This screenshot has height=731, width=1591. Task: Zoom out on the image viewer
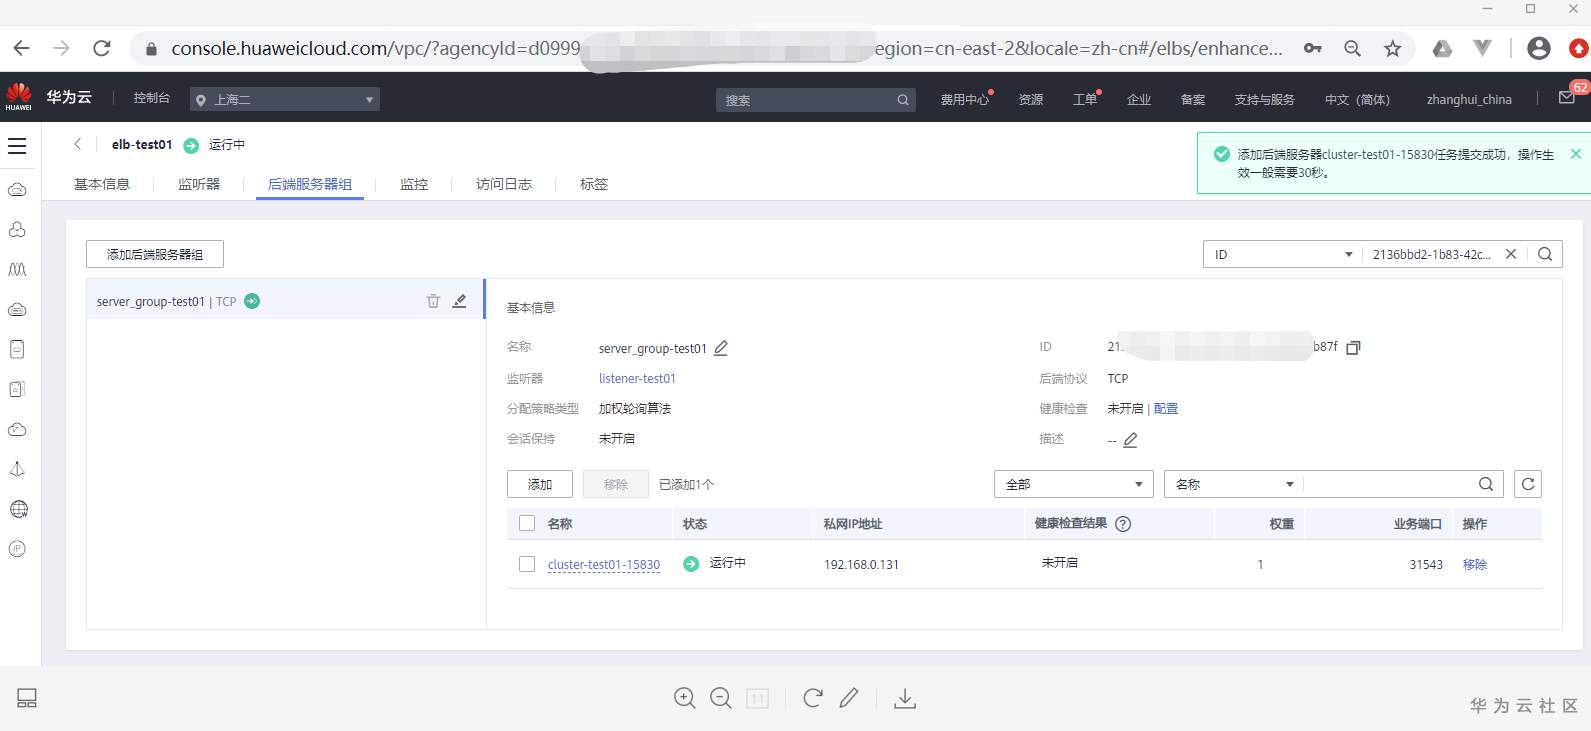point(721,698)
